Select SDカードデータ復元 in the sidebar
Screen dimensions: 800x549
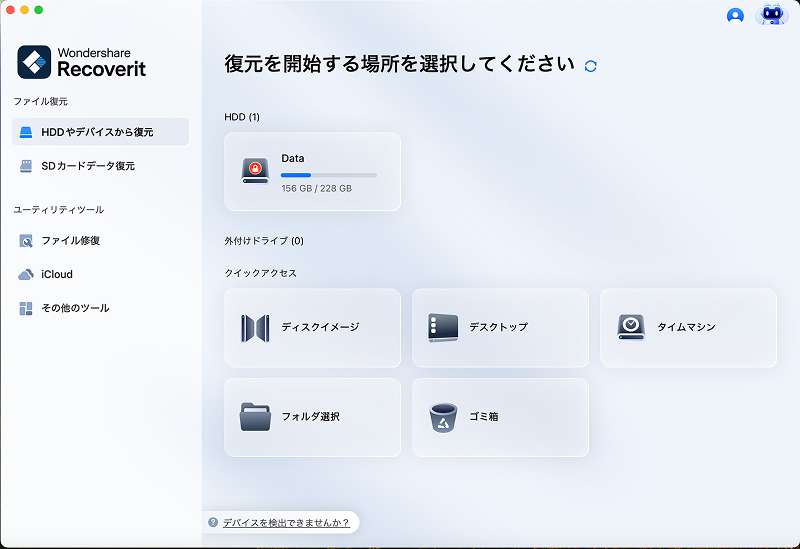(88, 166)
